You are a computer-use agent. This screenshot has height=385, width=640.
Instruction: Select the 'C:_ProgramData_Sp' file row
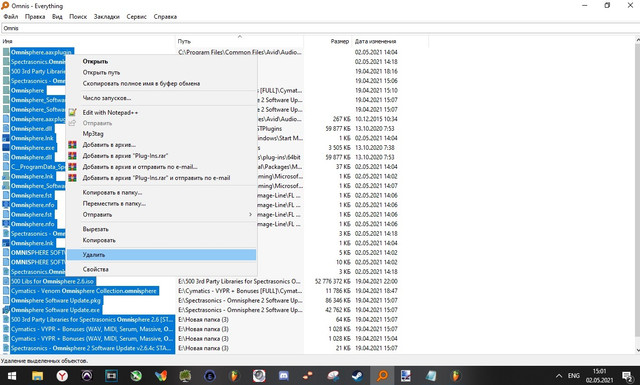coord(37,167)
